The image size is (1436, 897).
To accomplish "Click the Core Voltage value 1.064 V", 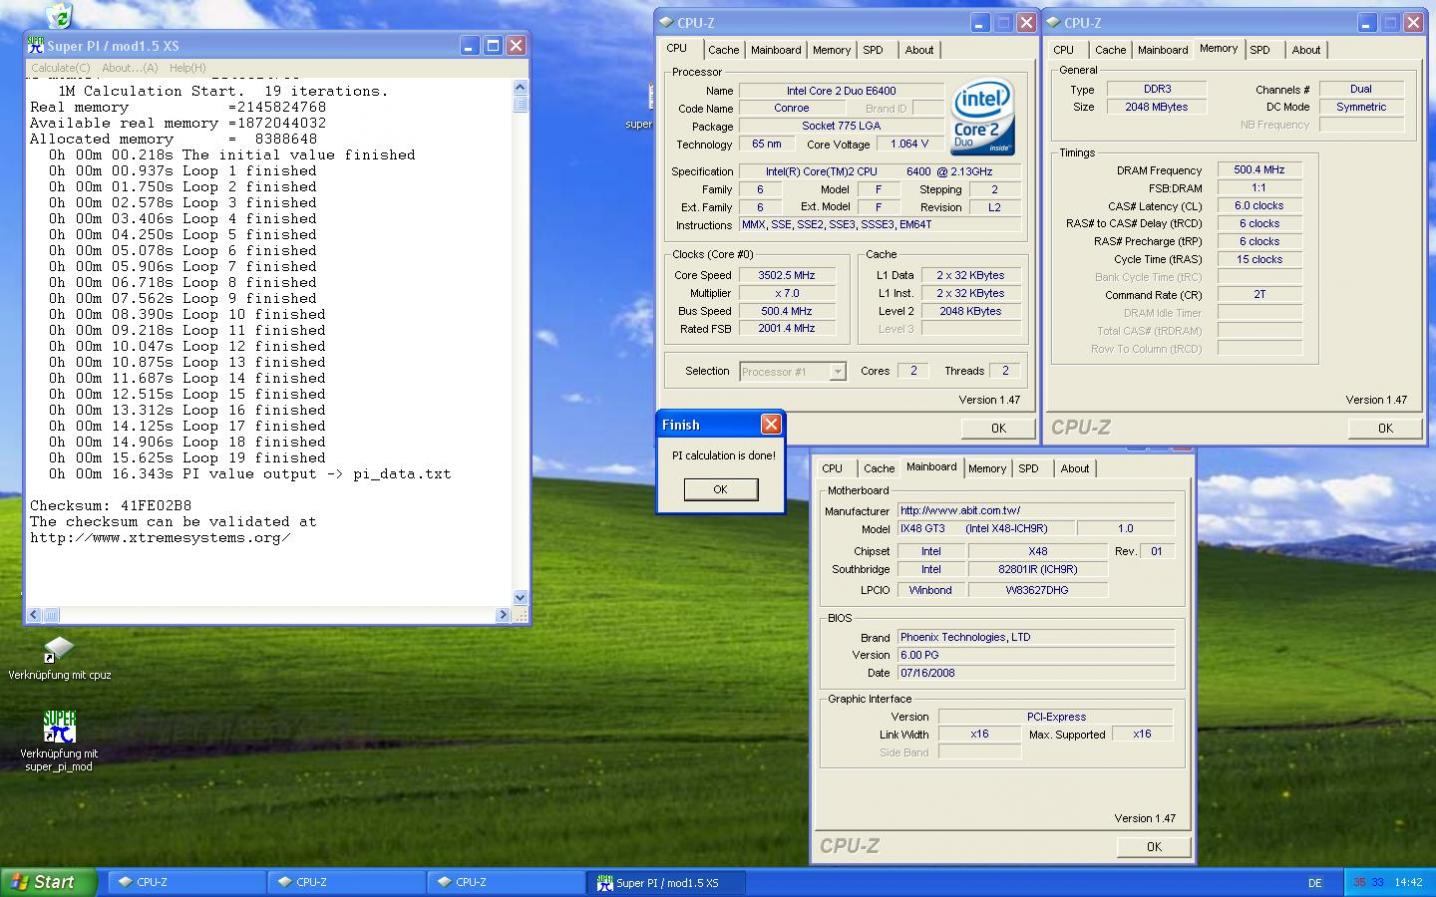I will 909,144.
